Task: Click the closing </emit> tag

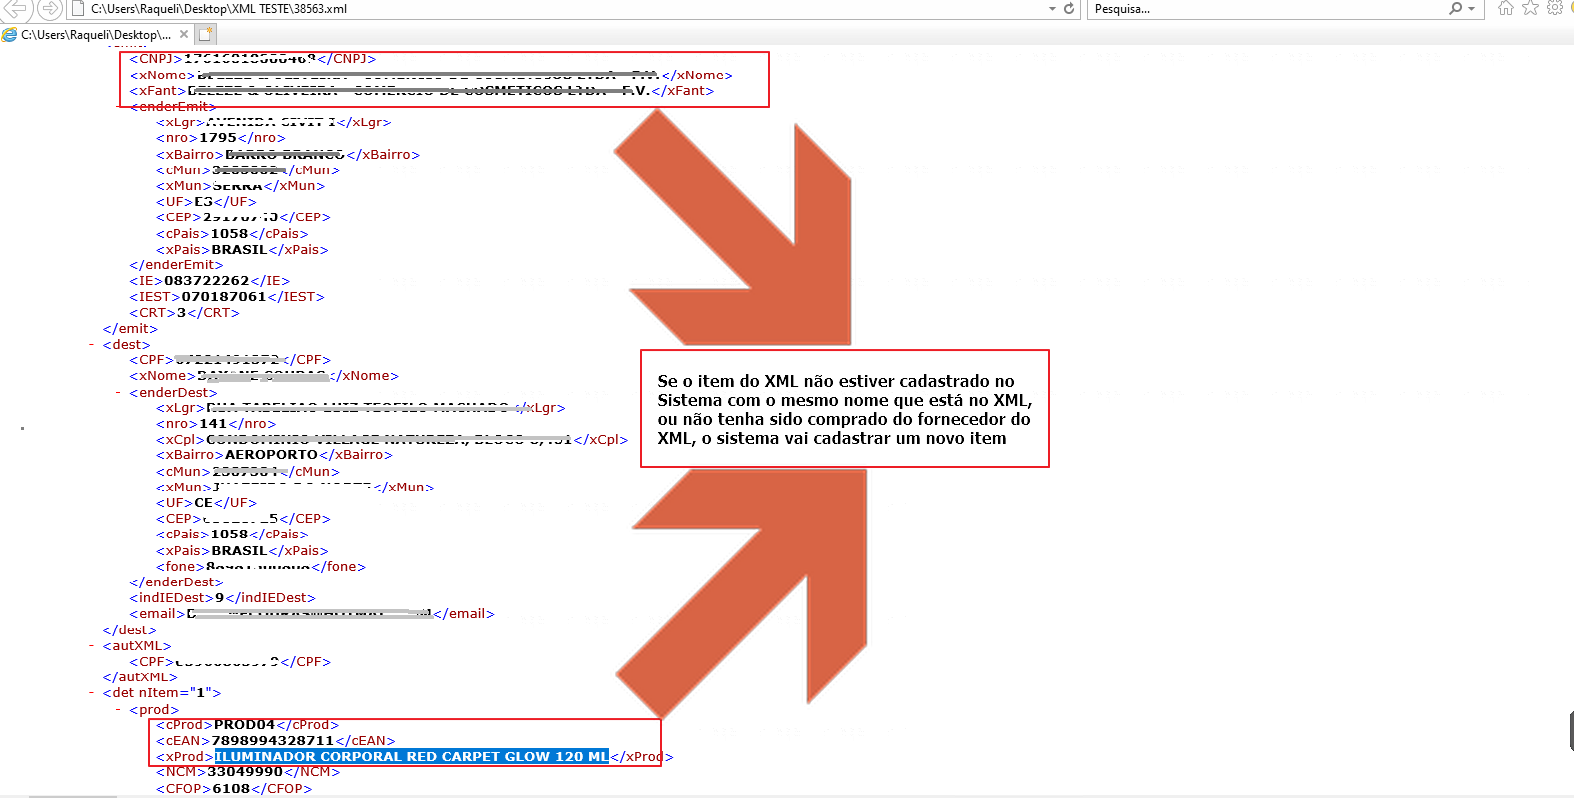Action: click(130, 329)
